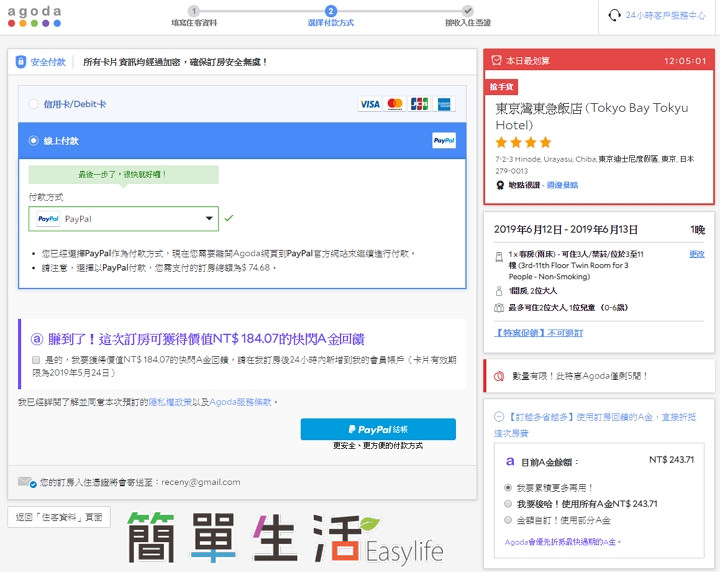Click the Mastercard icon

coord(395,104)
